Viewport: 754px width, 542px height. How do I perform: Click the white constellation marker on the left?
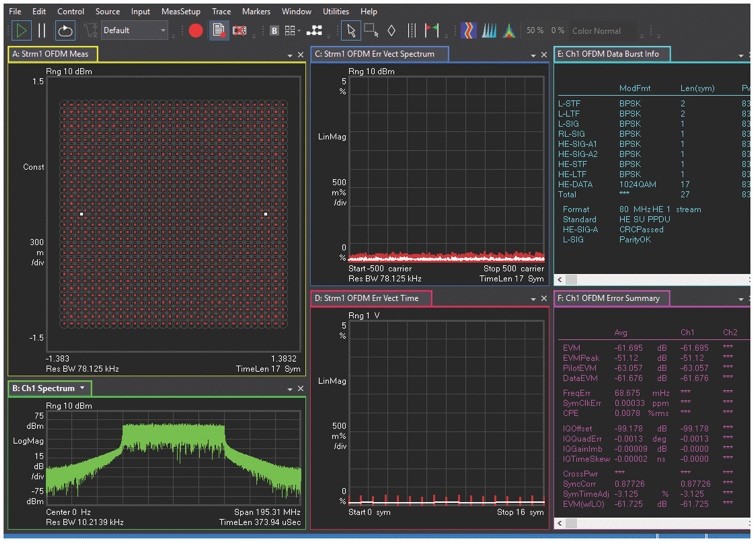(81, 214)
